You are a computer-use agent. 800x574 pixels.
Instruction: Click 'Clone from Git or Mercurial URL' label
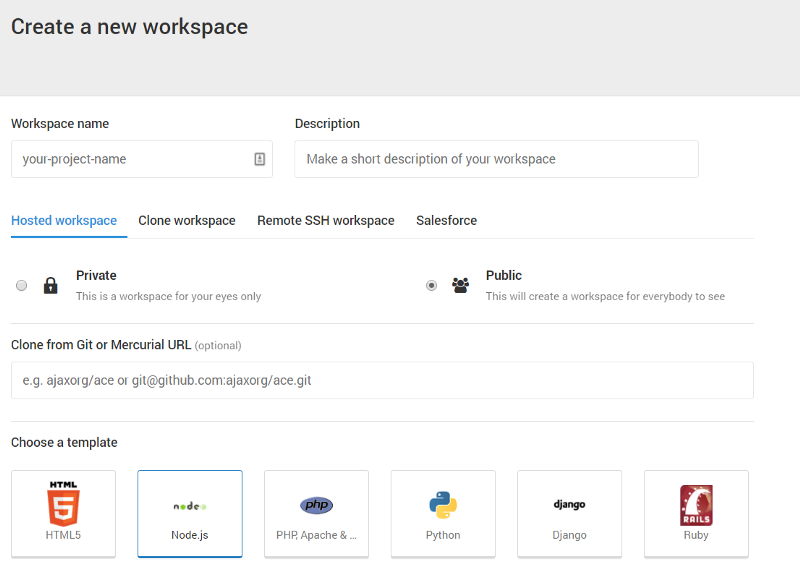[101, 345]
